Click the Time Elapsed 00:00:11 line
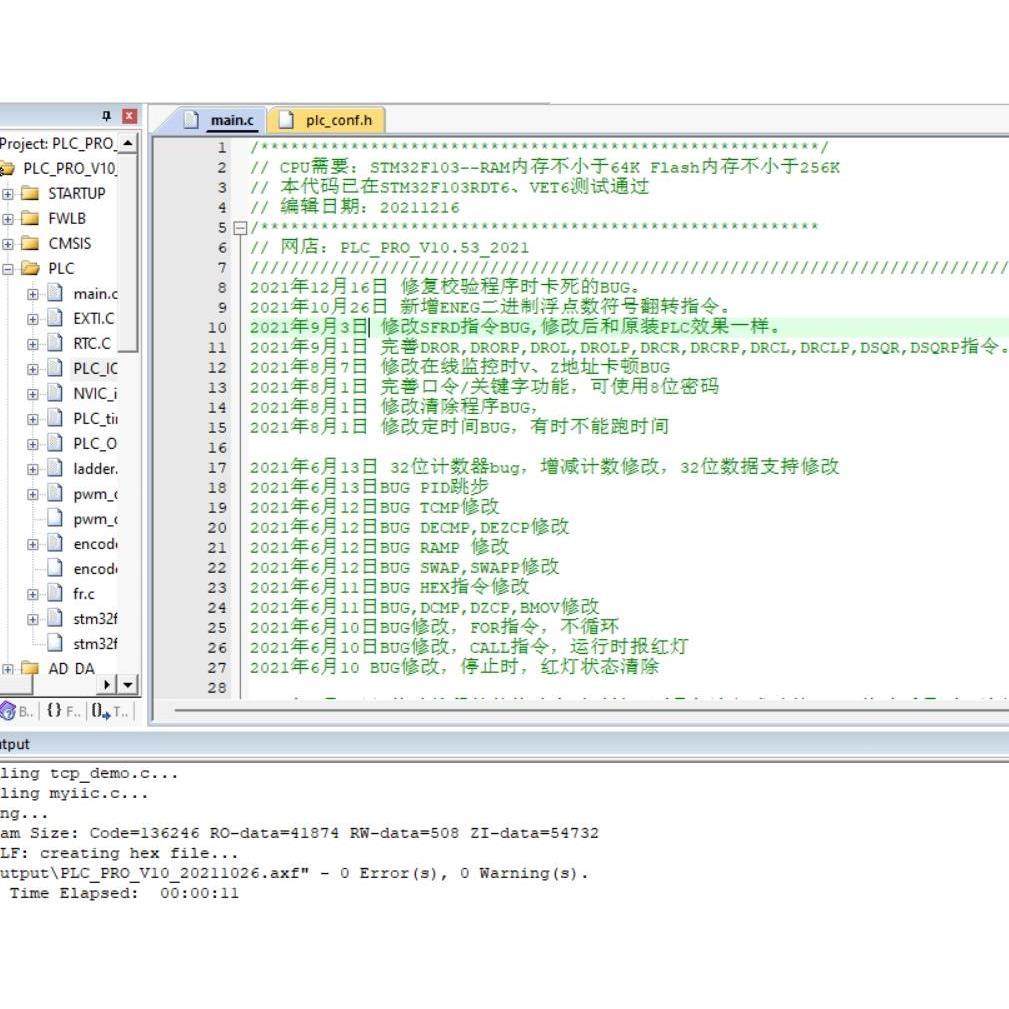The height and width of the screenshot is (1009, 1009). (124, 893)
